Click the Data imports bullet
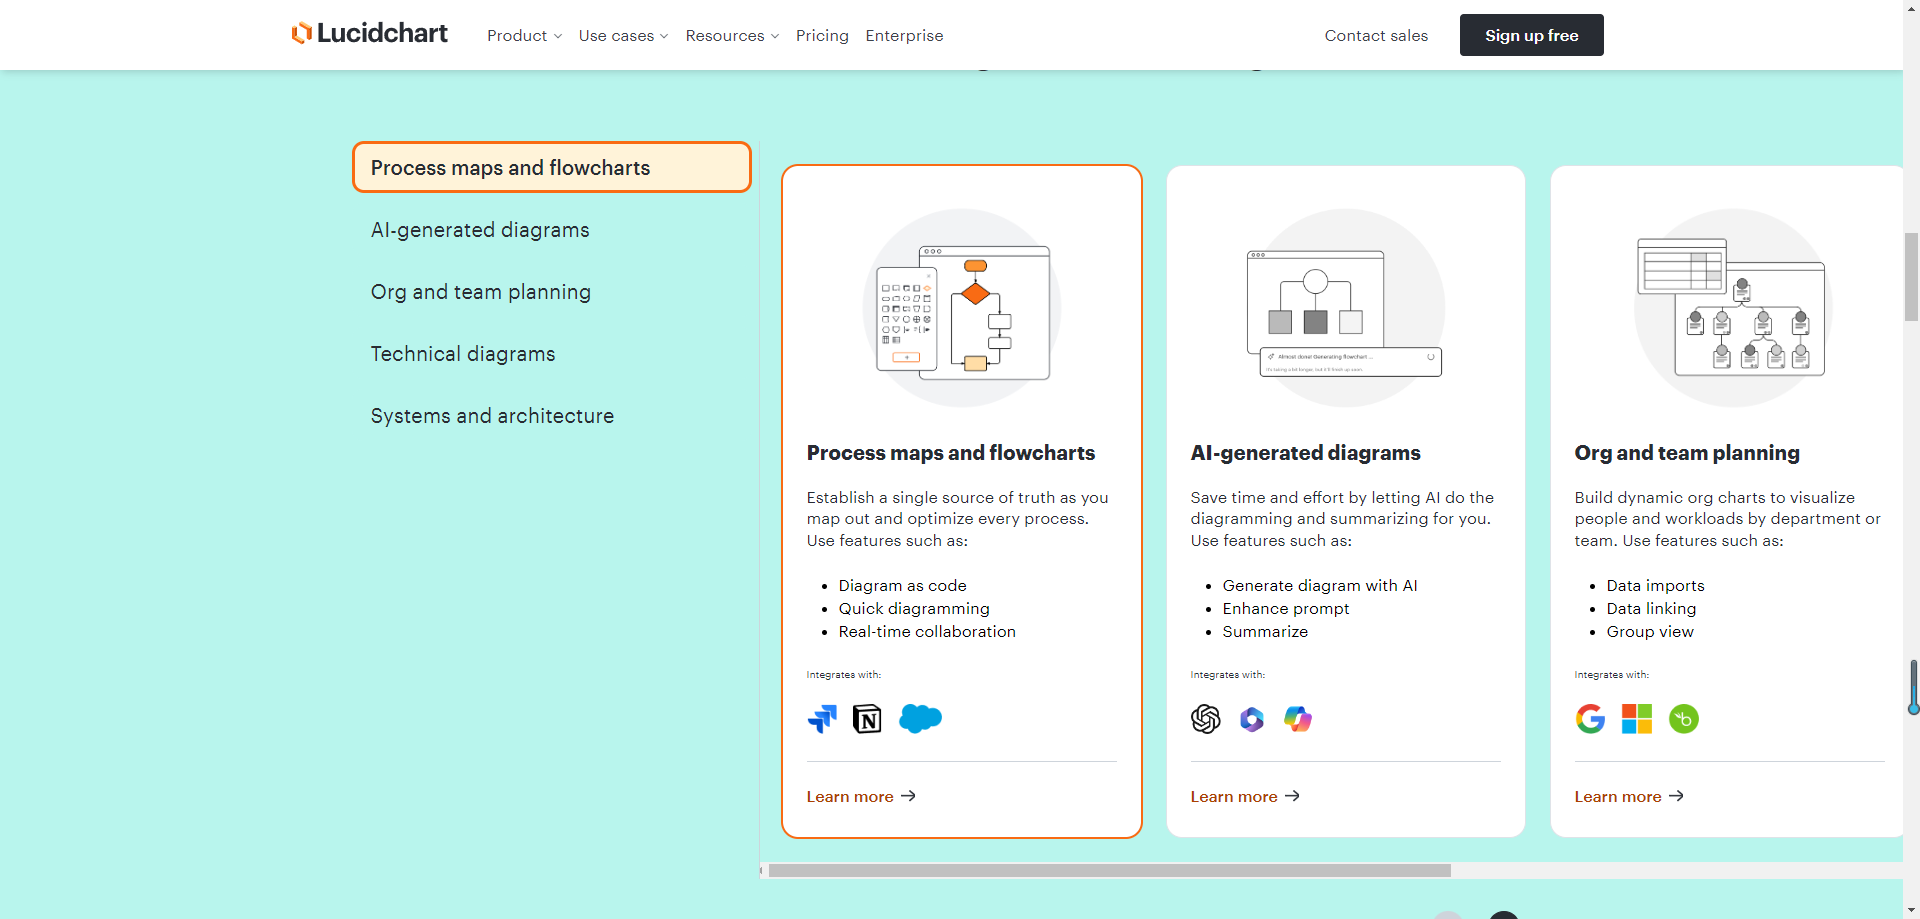Viewport: 1920px width, 919px height. [1655, 586]
